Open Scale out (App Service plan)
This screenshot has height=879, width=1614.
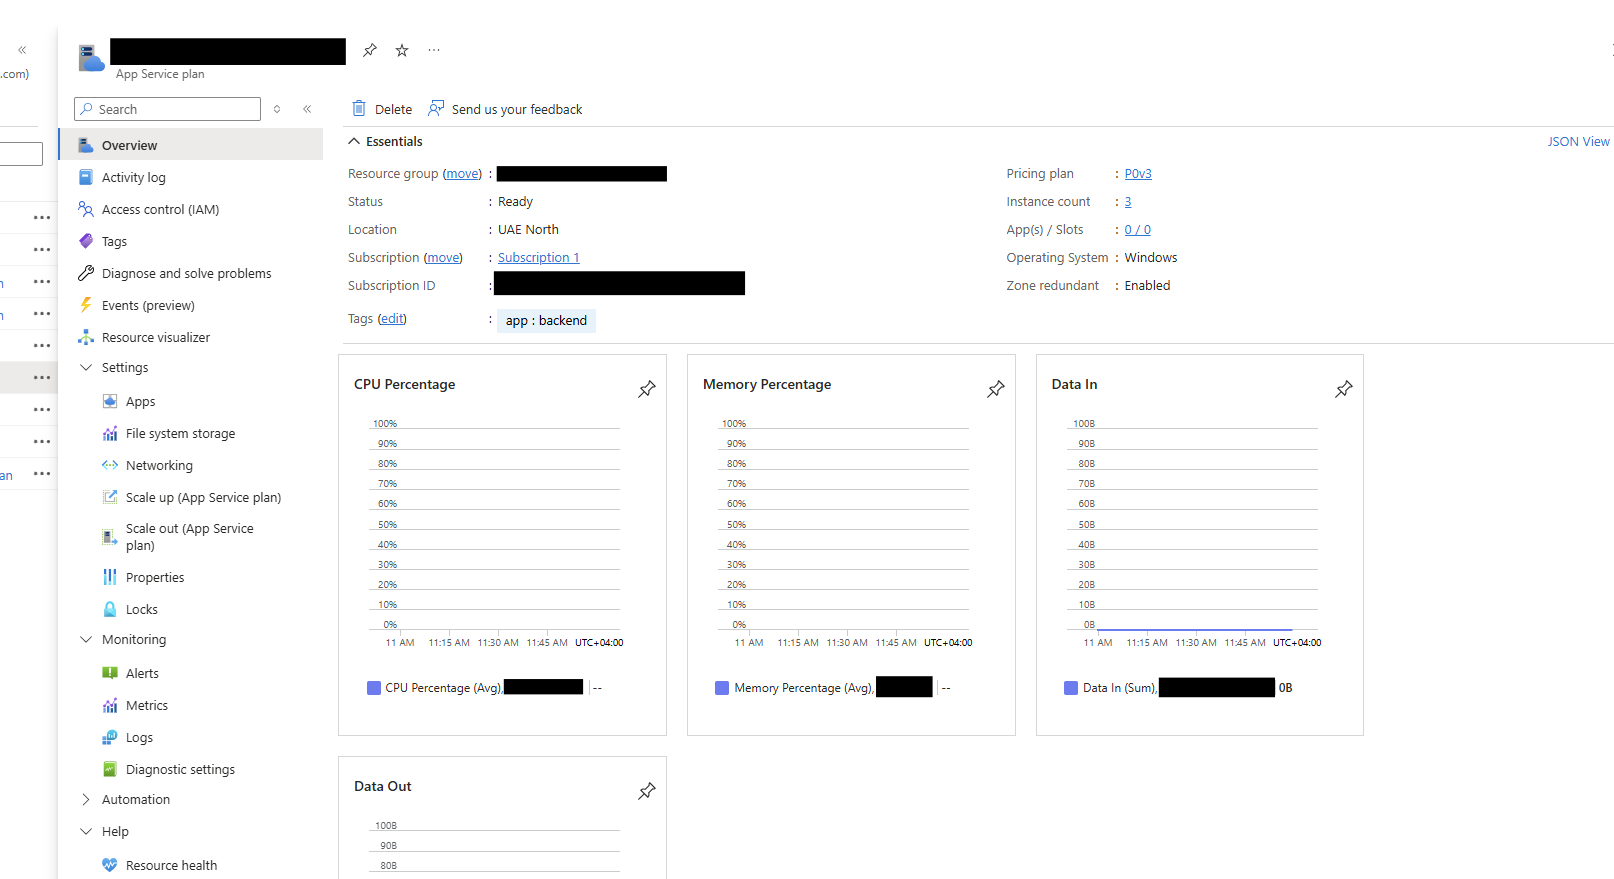[189, 537]
